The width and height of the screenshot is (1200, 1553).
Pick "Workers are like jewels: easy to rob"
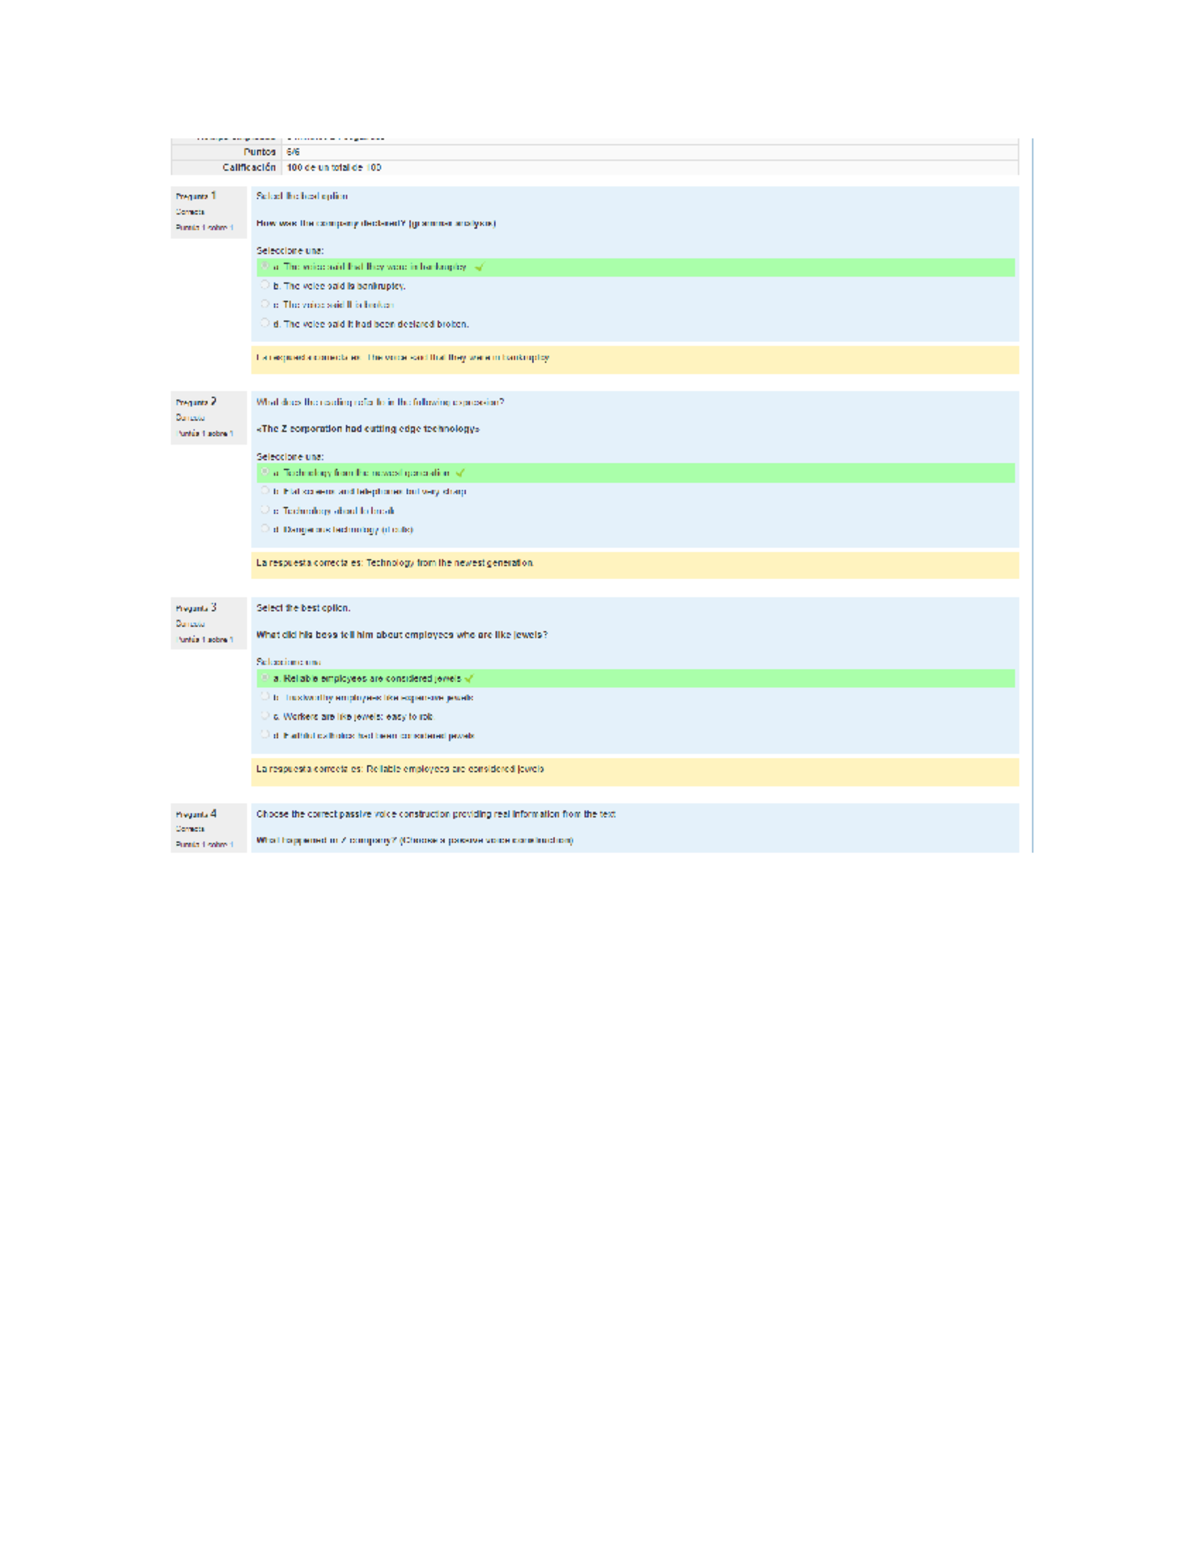pos(266,718)
